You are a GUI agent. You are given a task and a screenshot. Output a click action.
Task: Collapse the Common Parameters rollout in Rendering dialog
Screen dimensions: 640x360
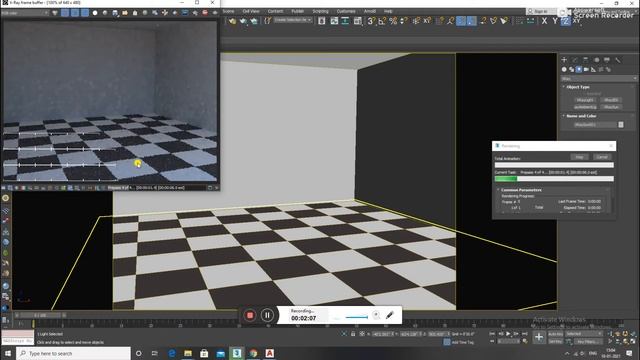[x=521, y=190]
